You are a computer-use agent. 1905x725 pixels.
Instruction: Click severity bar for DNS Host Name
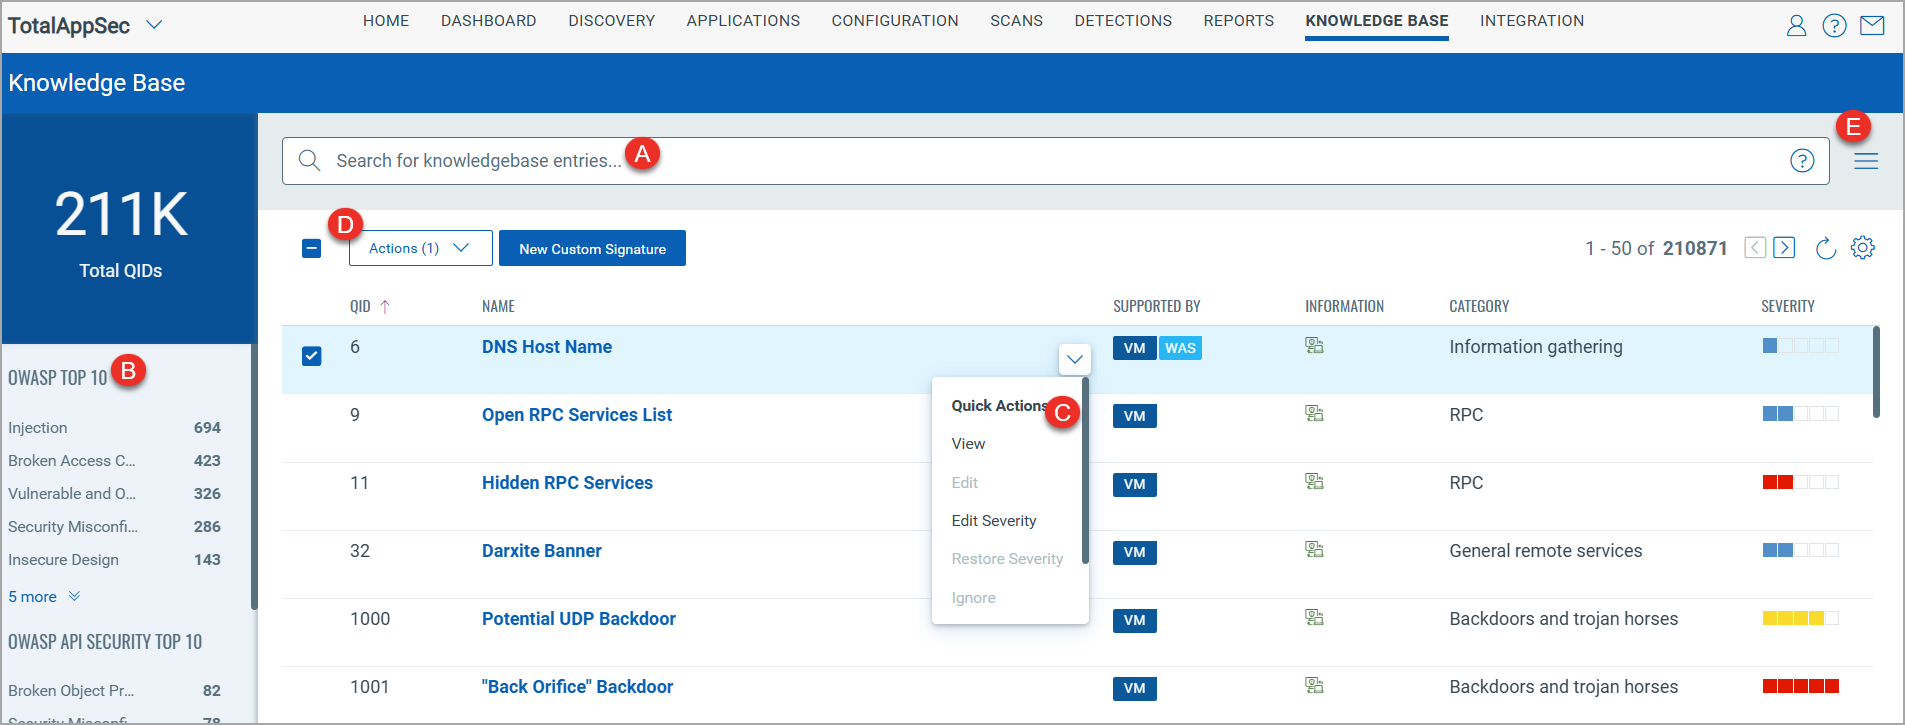tap(1800, 346)
